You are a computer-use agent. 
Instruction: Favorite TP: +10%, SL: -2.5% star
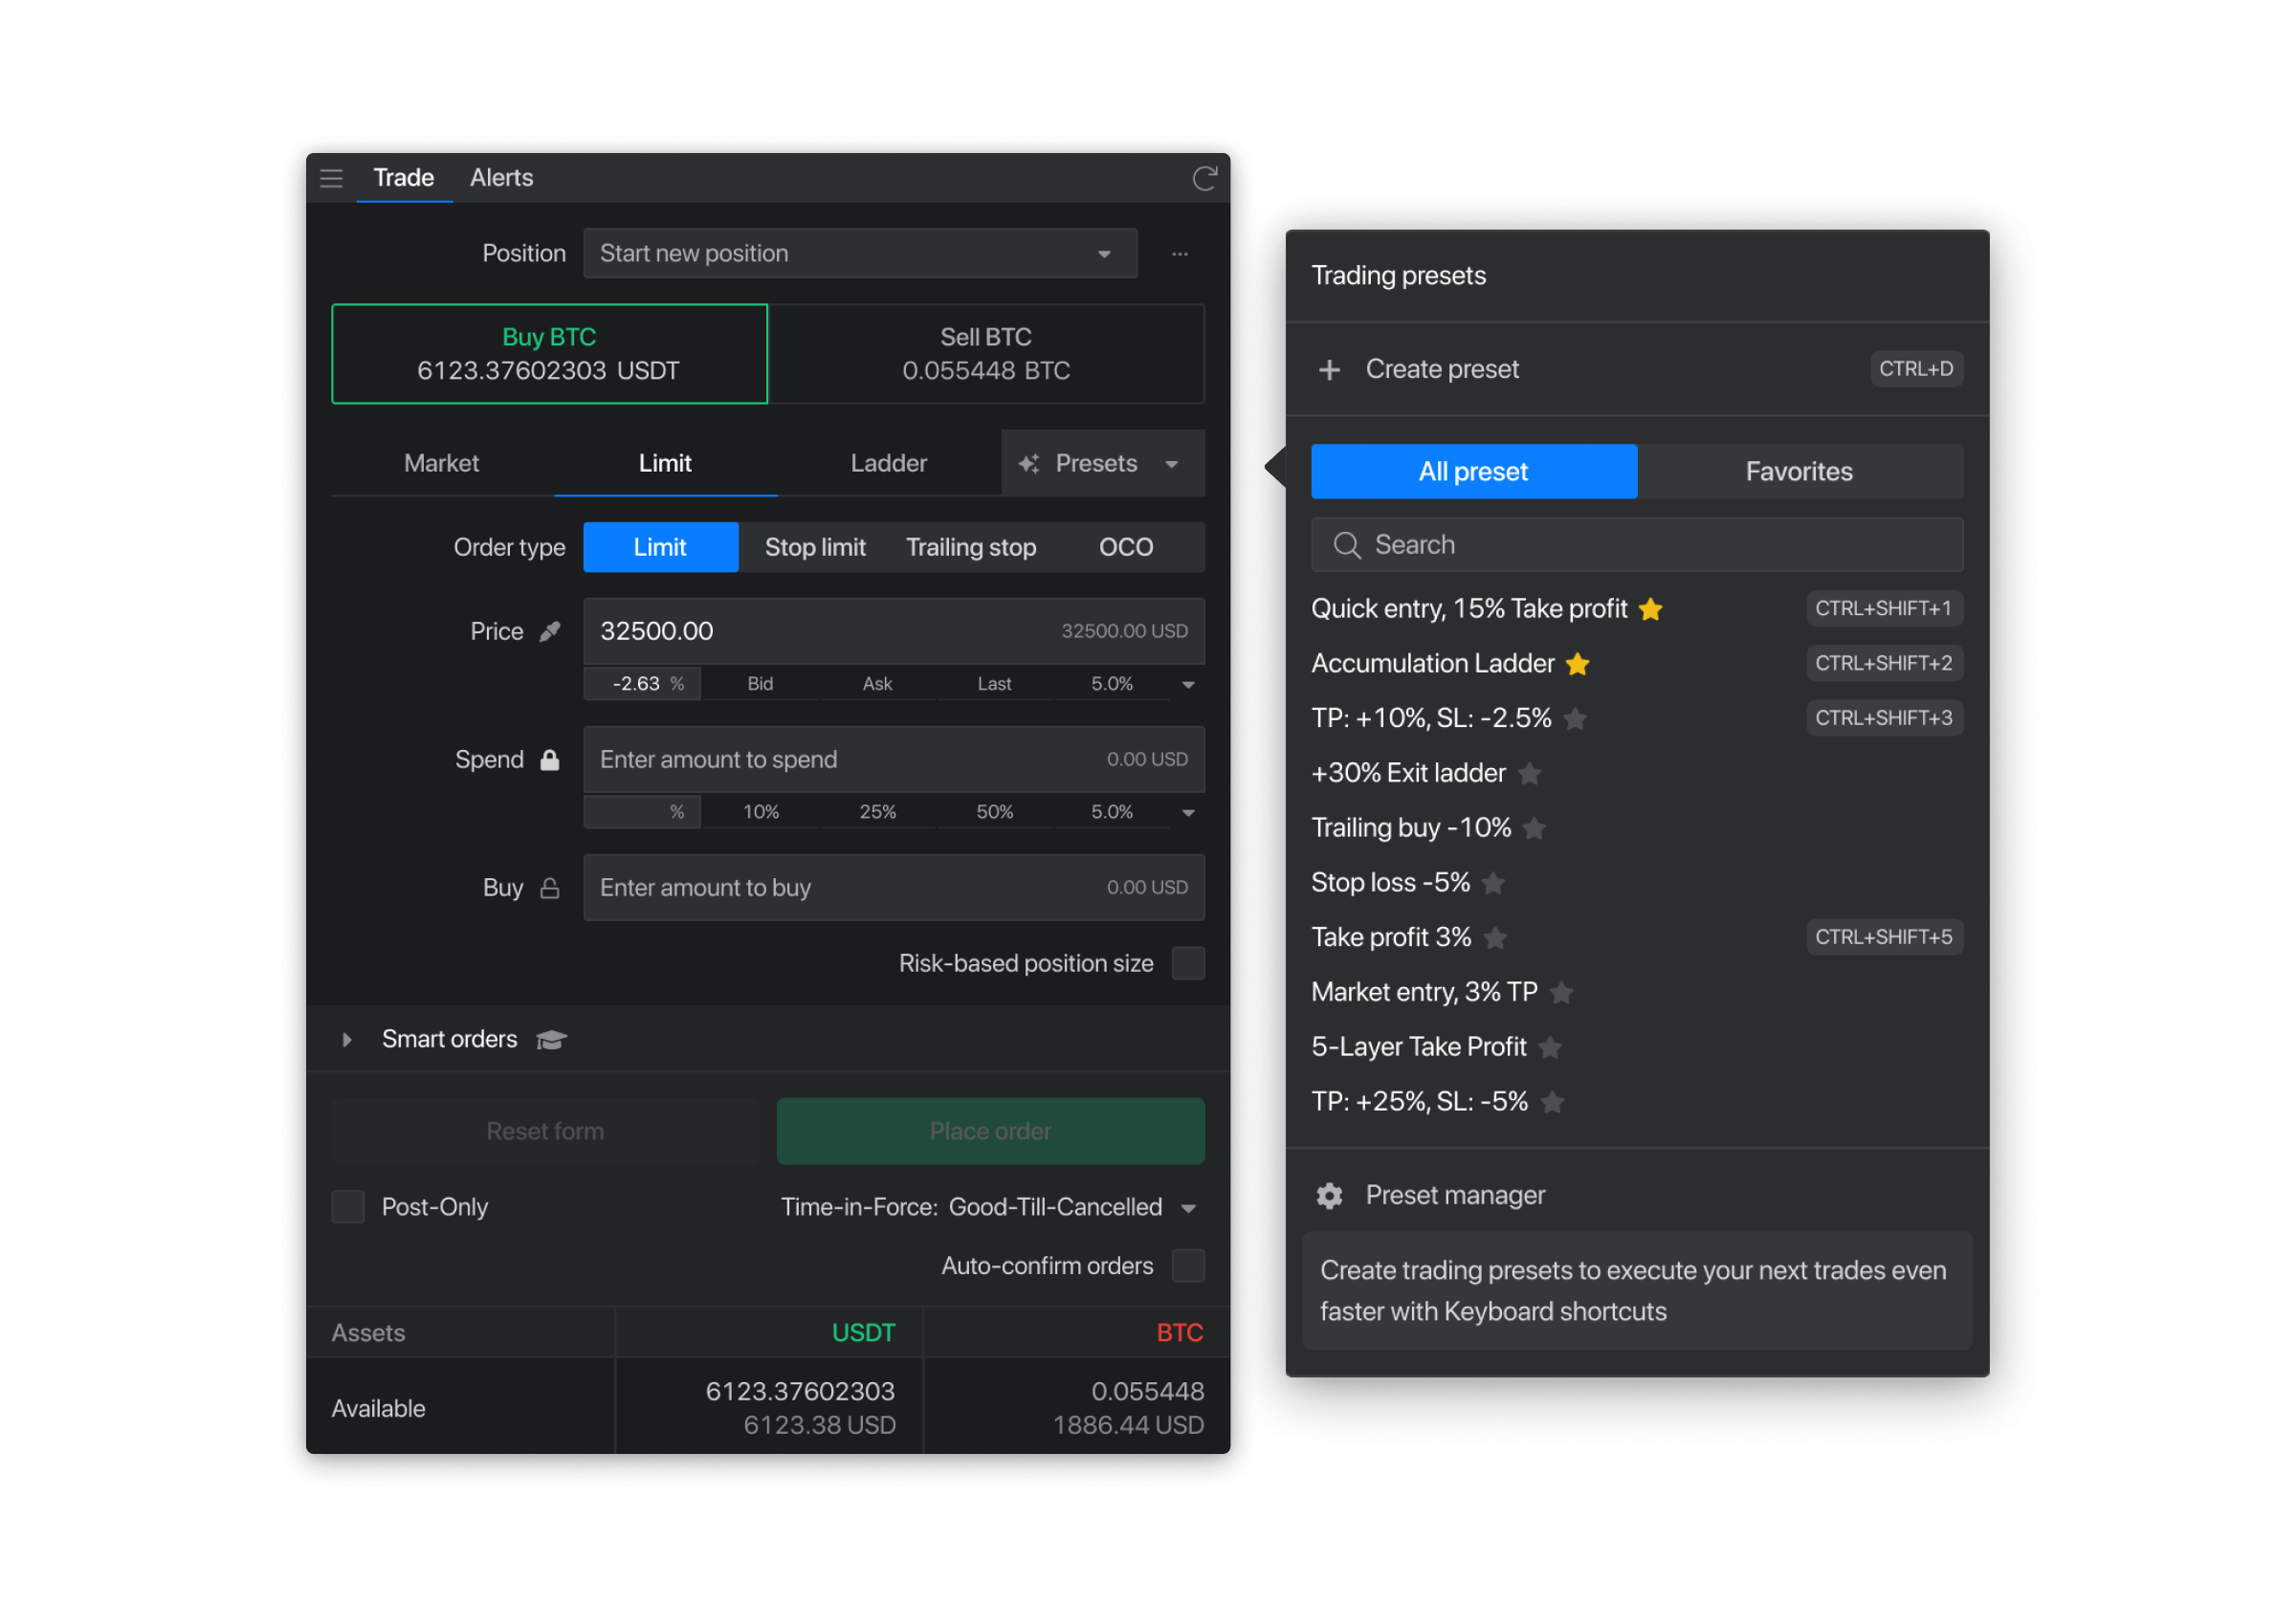click(1575, 719)
